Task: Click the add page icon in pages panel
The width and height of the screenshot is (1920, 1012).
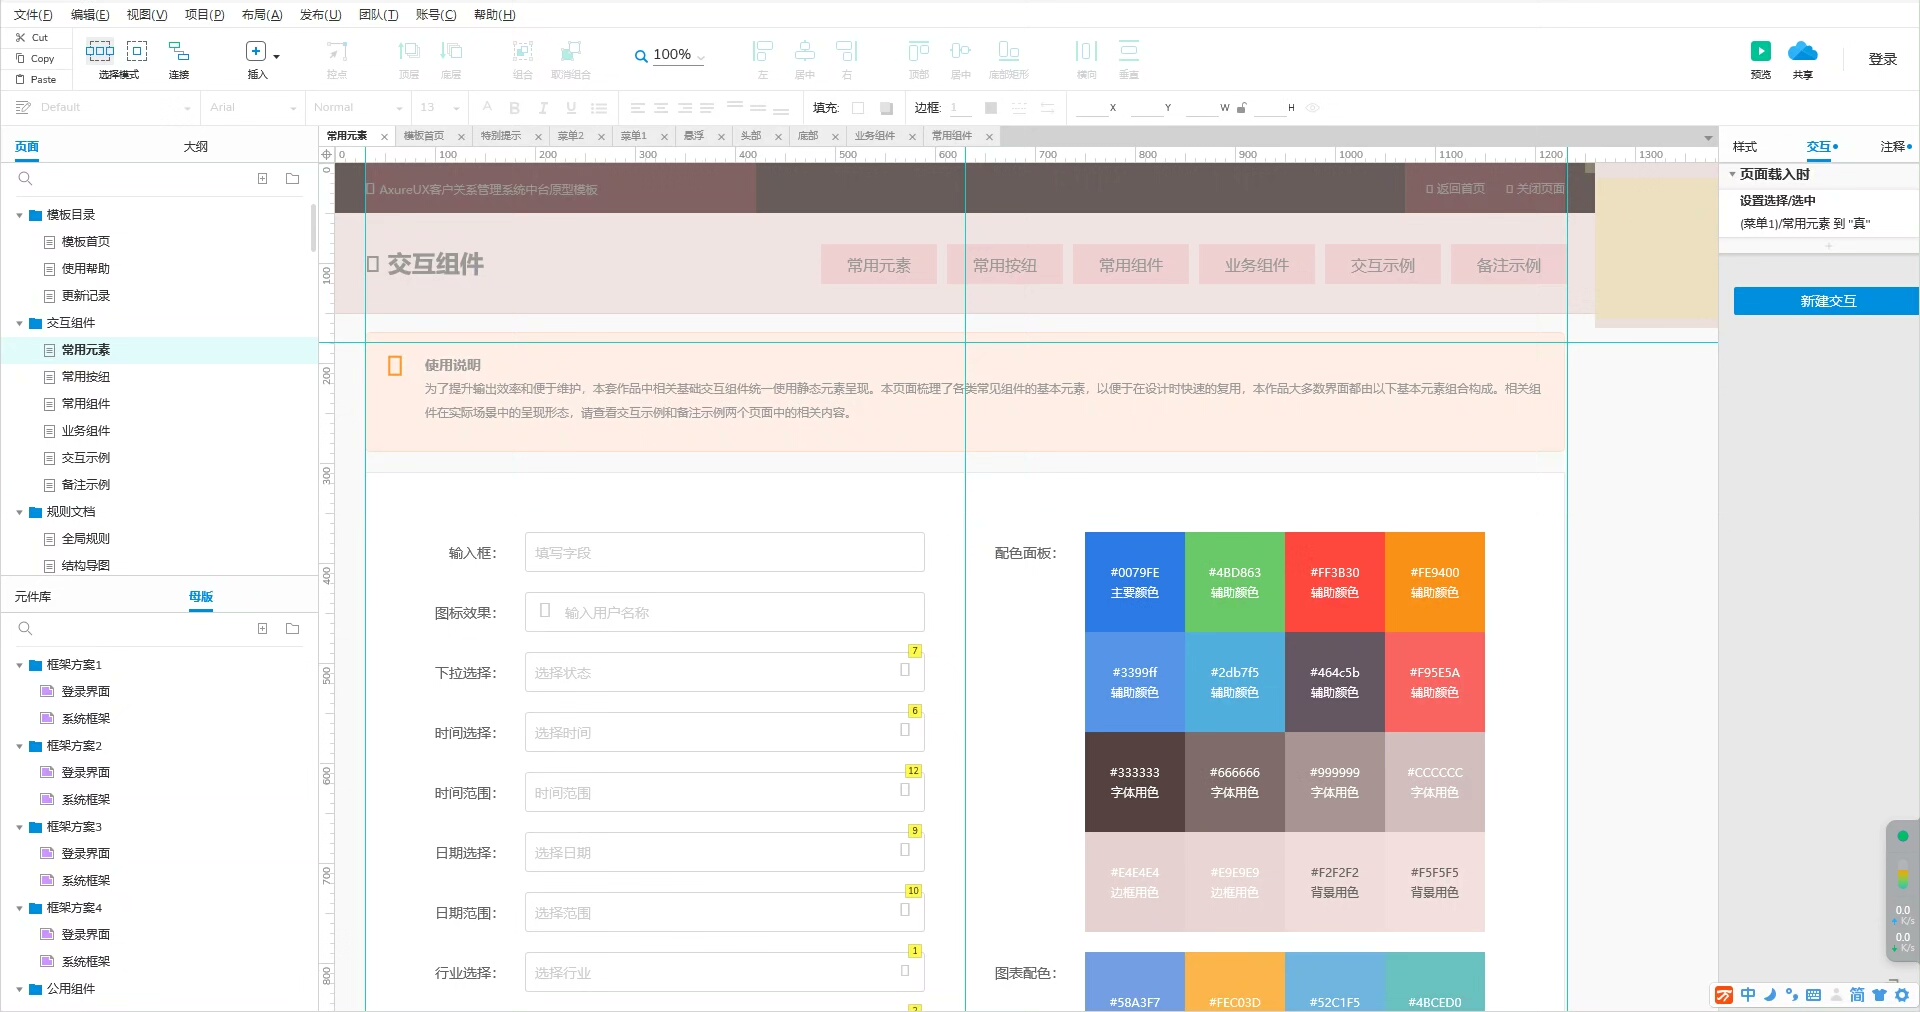Action: click(263, 179)
